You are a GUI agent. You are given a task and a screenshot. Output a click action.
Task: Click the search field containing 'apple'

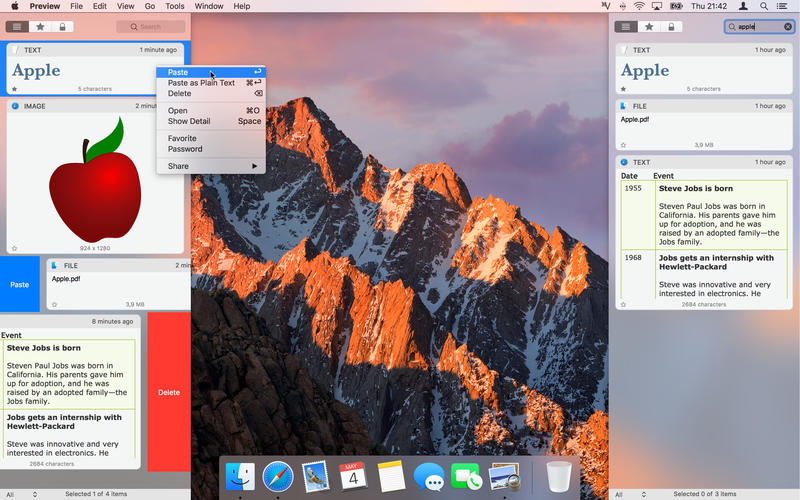pyautogui.click(x=759, y=27)
